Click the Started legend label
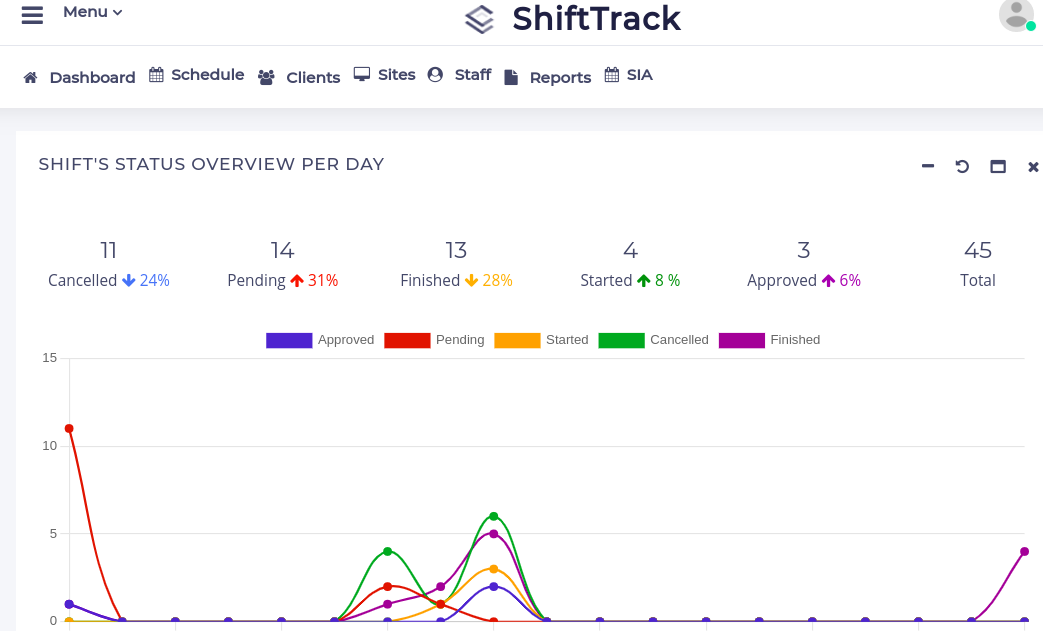This screenshot has height=631, width=1043. pyautogui.click(x=567, y=340)
